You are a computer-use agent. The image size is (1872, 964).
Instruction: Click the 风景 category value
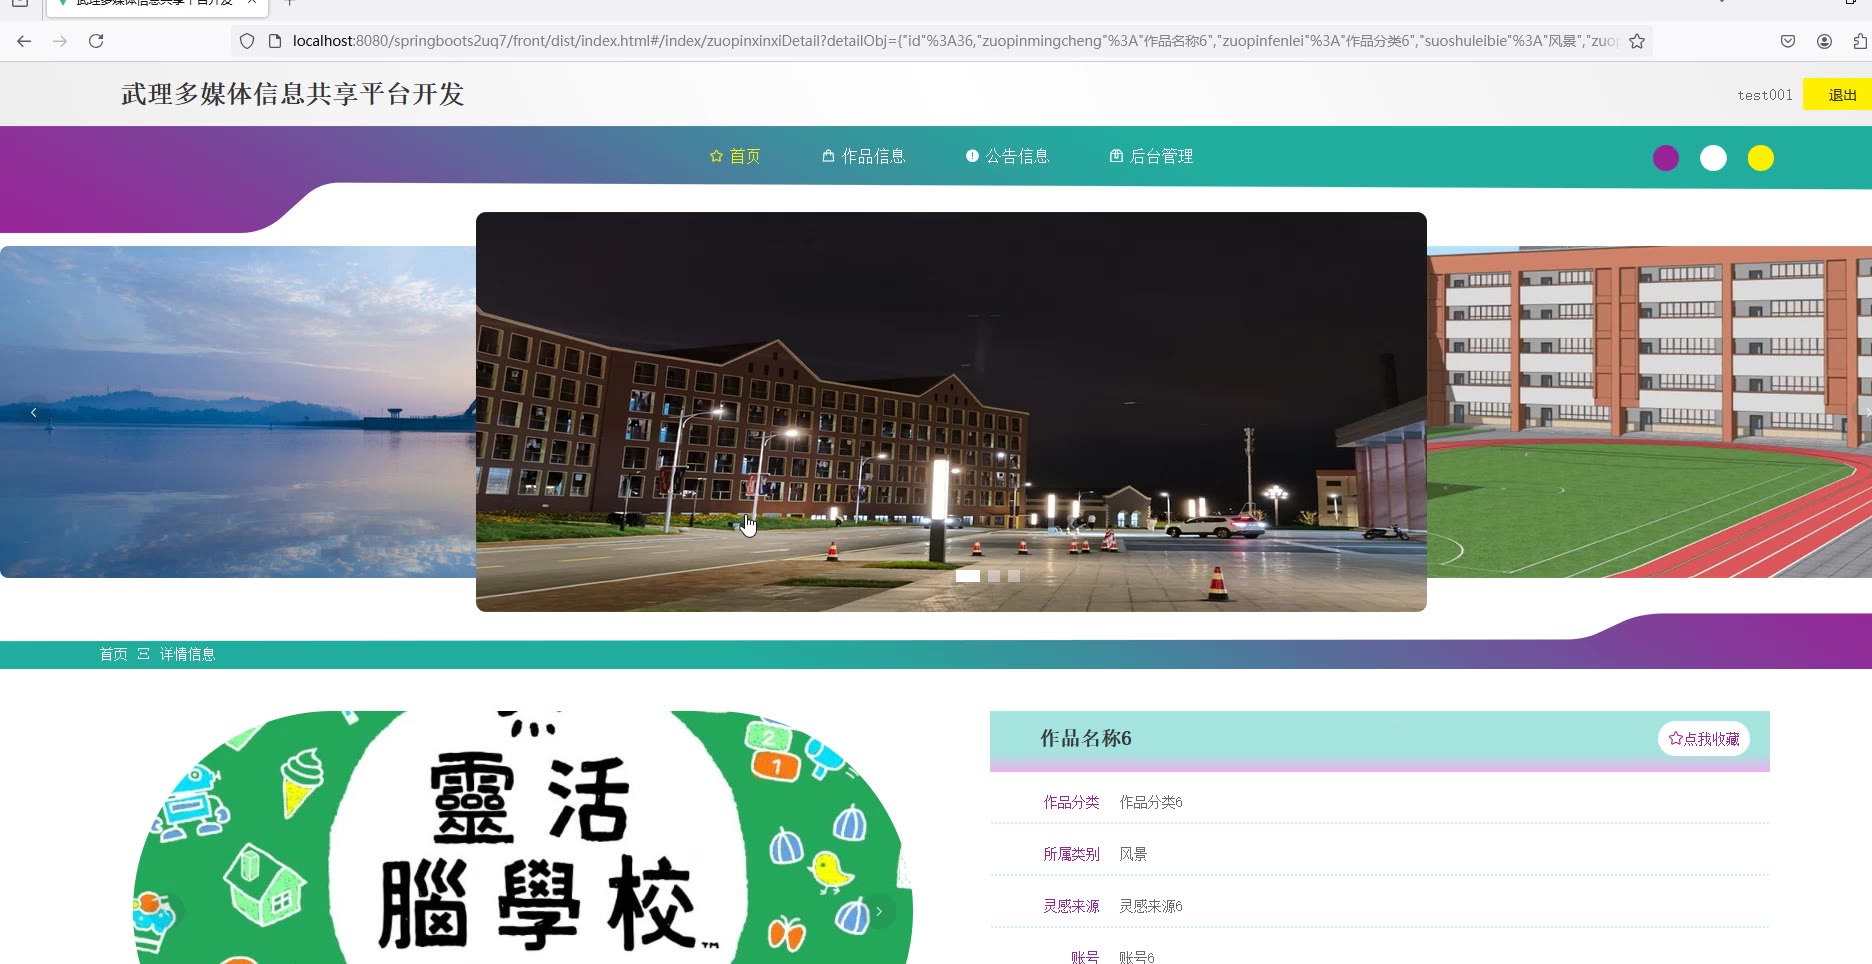point(1133,854)
